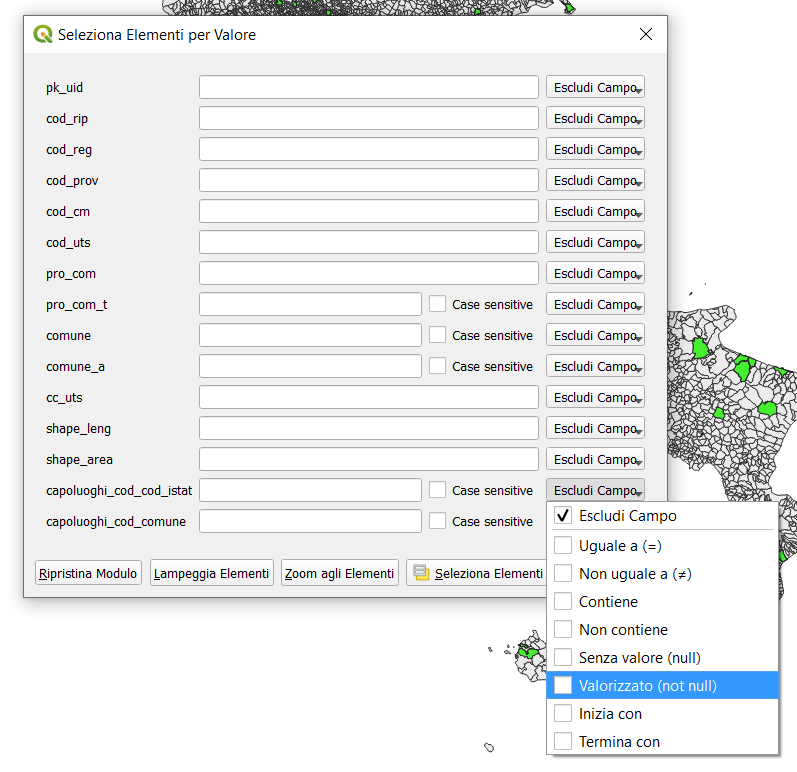This screenshot has height=772, width=797.
Task: Toggle Case sensitive for comune field
Action: coord(437,335)
